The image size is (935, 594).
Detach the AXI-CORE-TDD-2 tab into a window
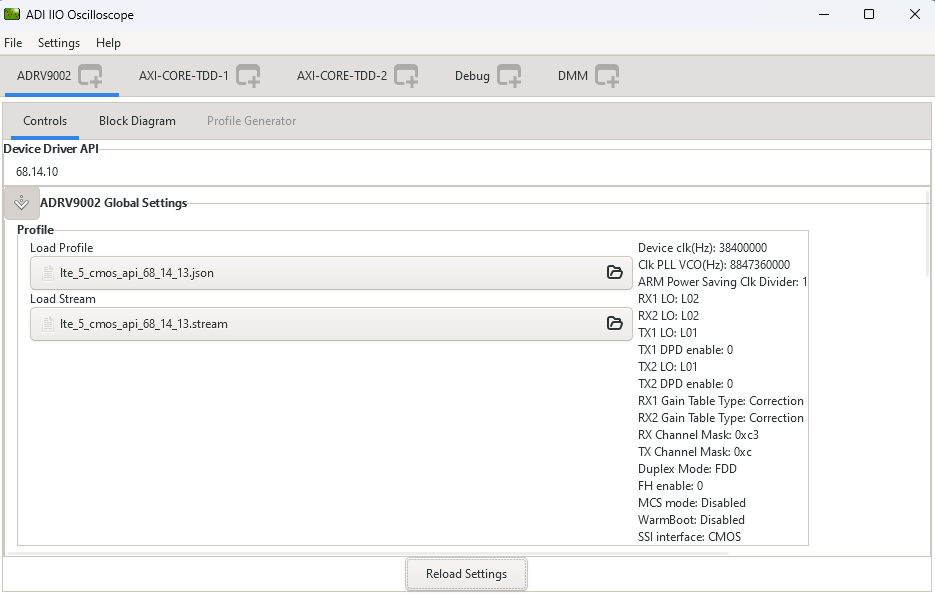(406, 76)
